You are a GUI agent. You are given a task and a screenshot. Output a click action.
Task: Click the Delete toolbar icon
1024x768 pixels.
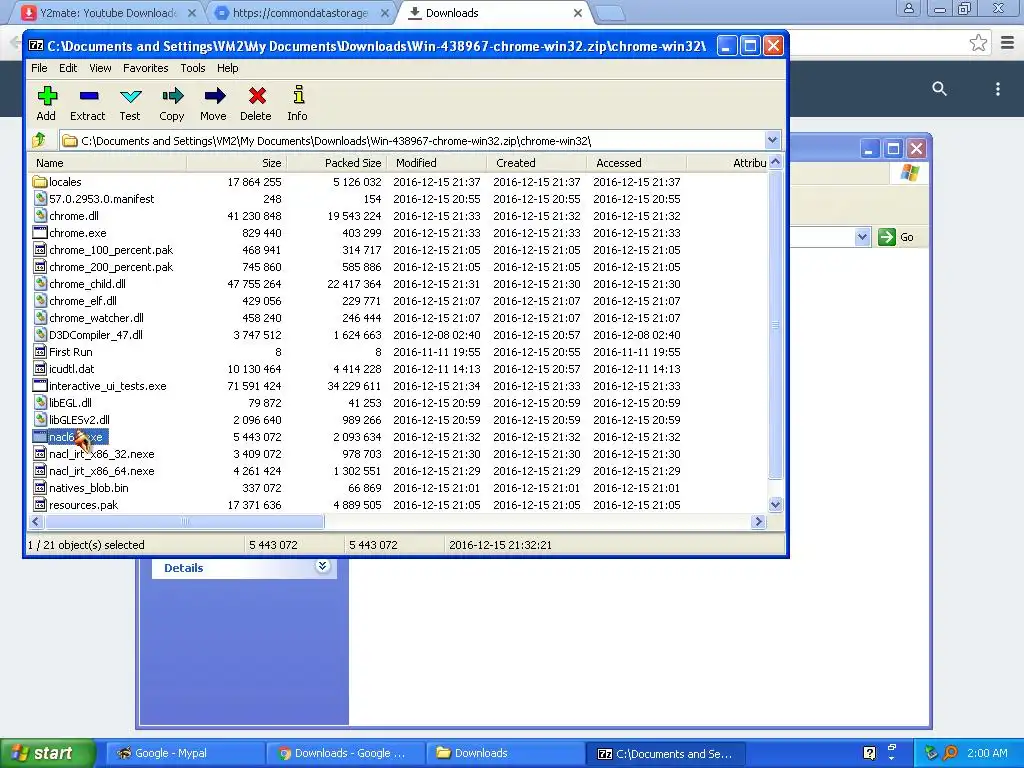[x=257, y=96]
